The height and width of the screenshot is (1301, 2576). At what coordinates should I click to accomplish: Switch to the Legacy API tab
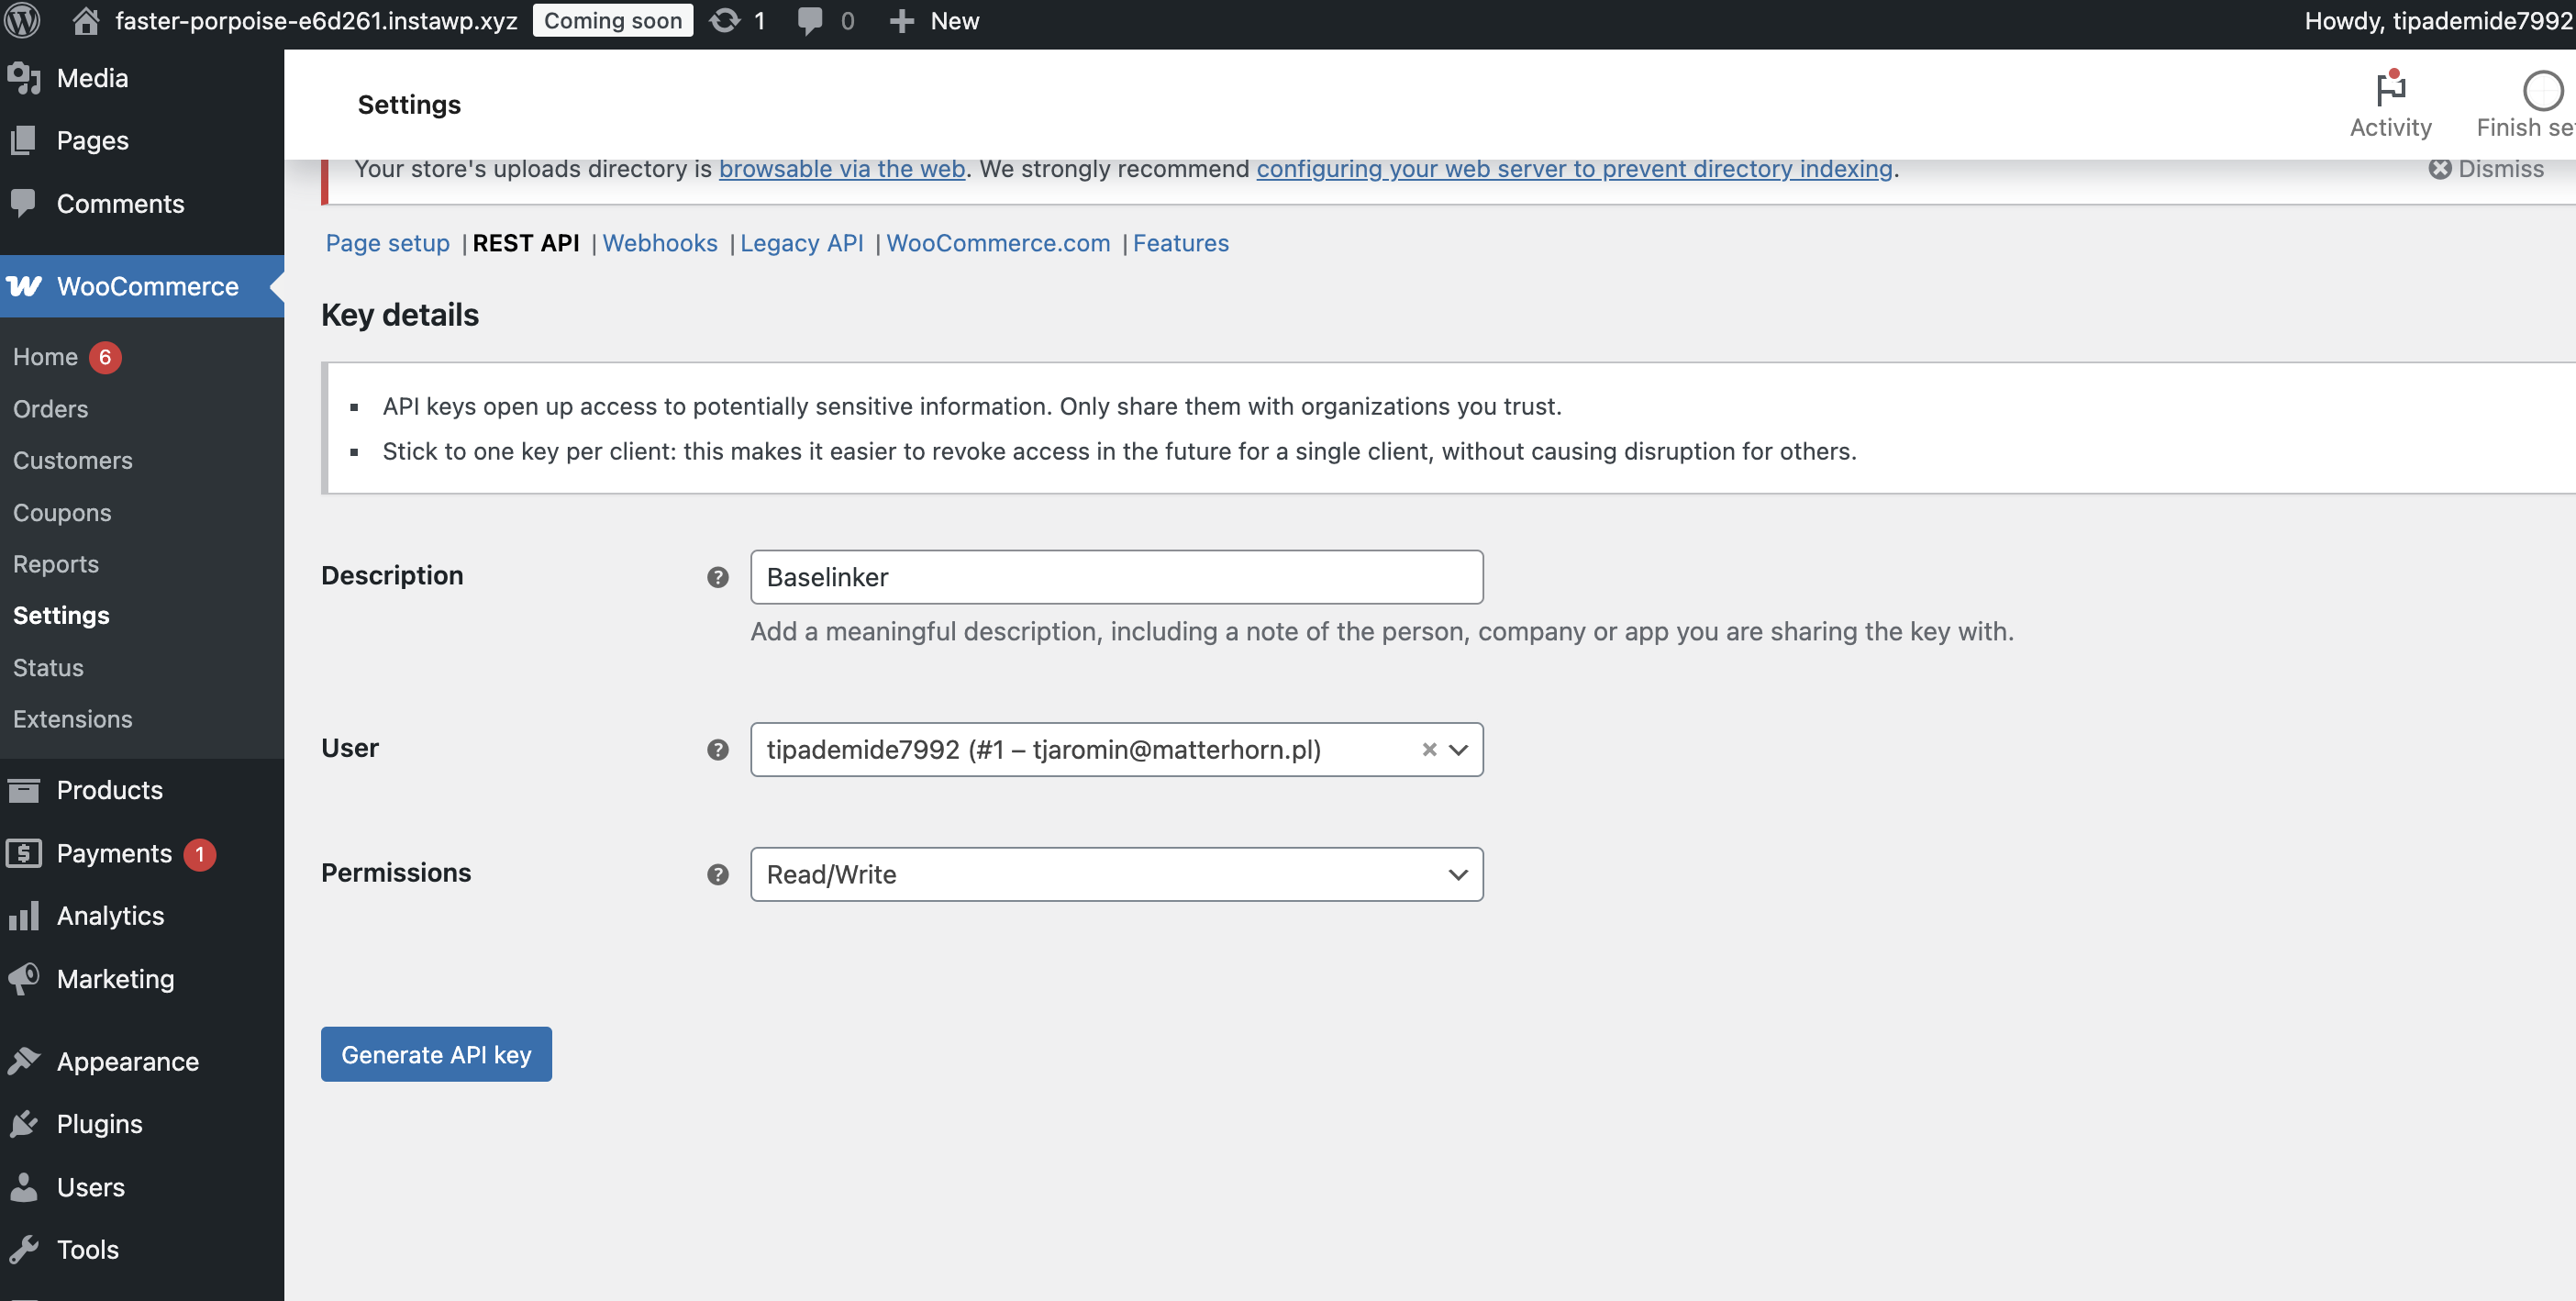tap(801, 243)
